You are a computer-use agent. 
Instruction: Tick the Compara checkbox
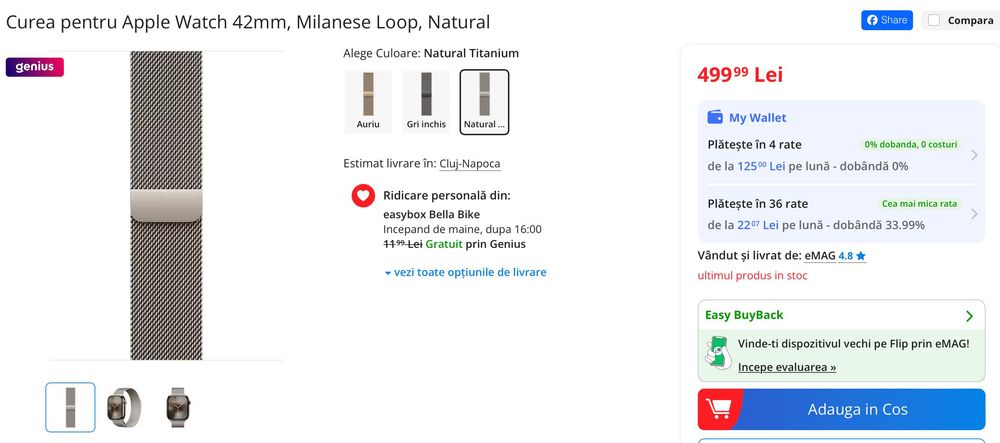pos(934,20)
